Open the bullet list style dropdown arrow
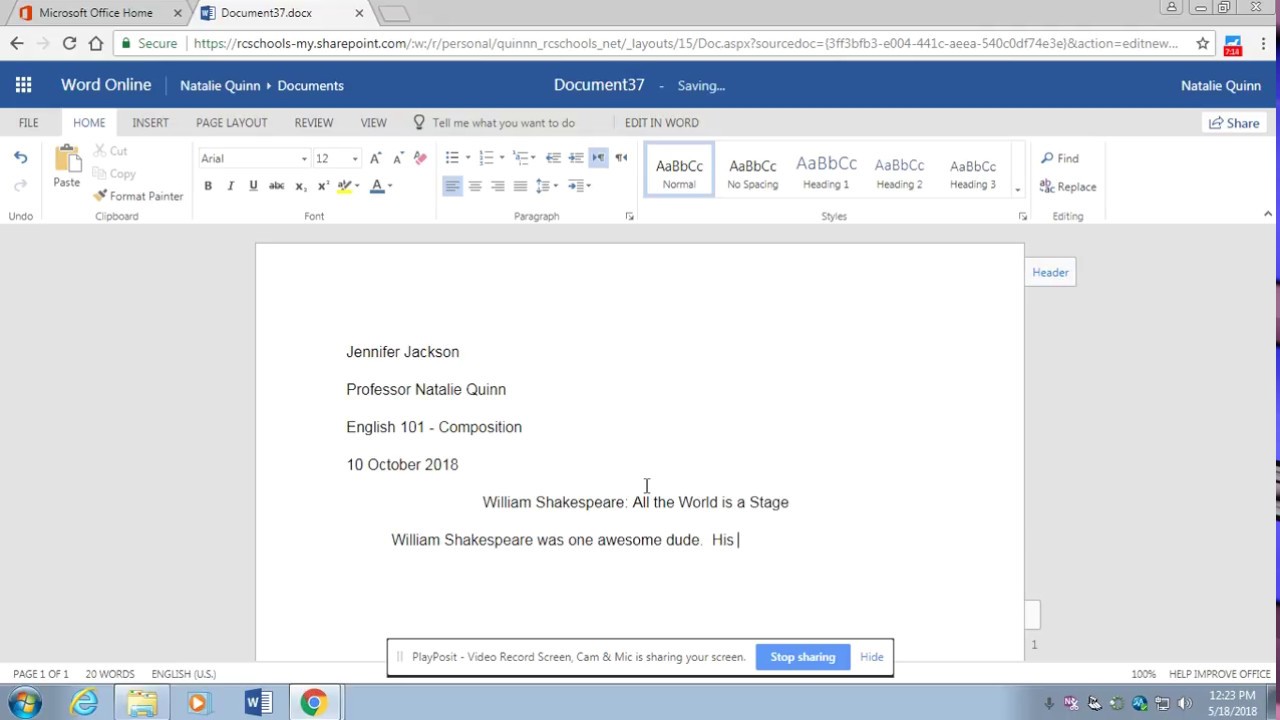This screenshot has height=720, width=1280. [468, 158]
